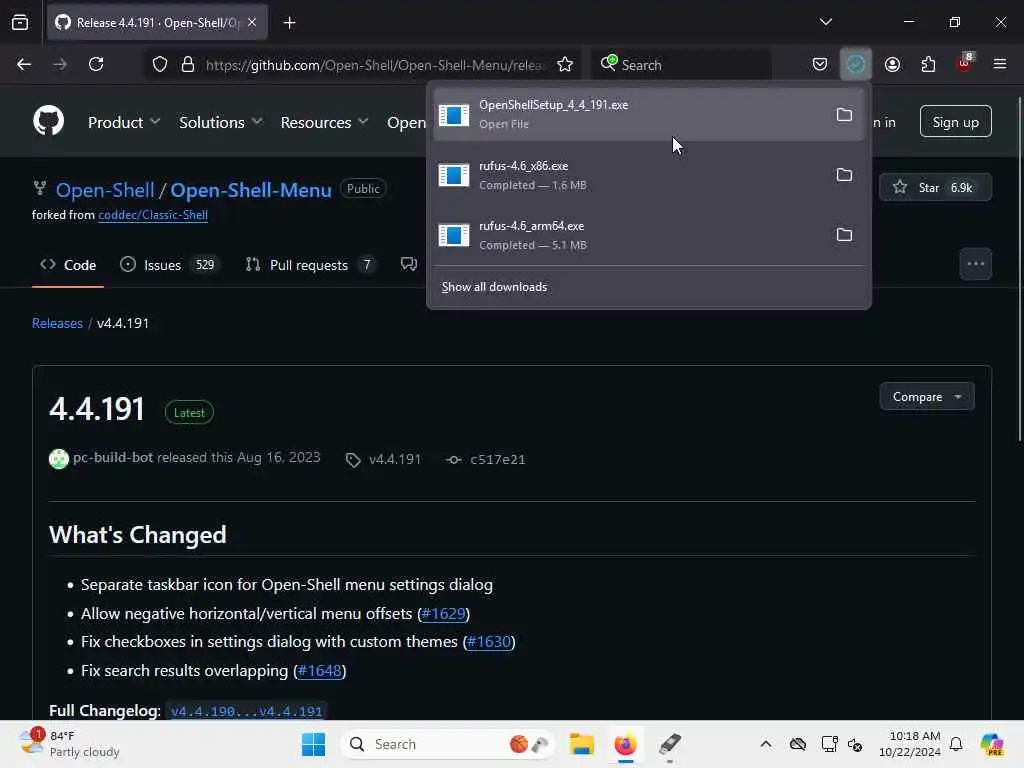This screenshot has width=1024, height=768.
Task: Open File Explorer from the taskbar
Action: 581,744
